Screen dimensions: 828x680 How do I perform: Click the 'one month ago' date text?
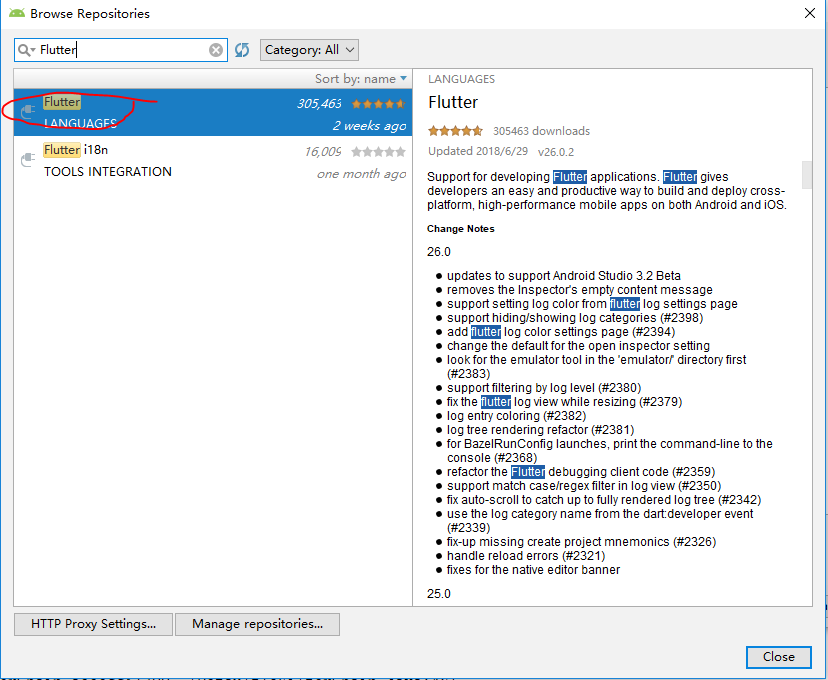coord(361,174)
